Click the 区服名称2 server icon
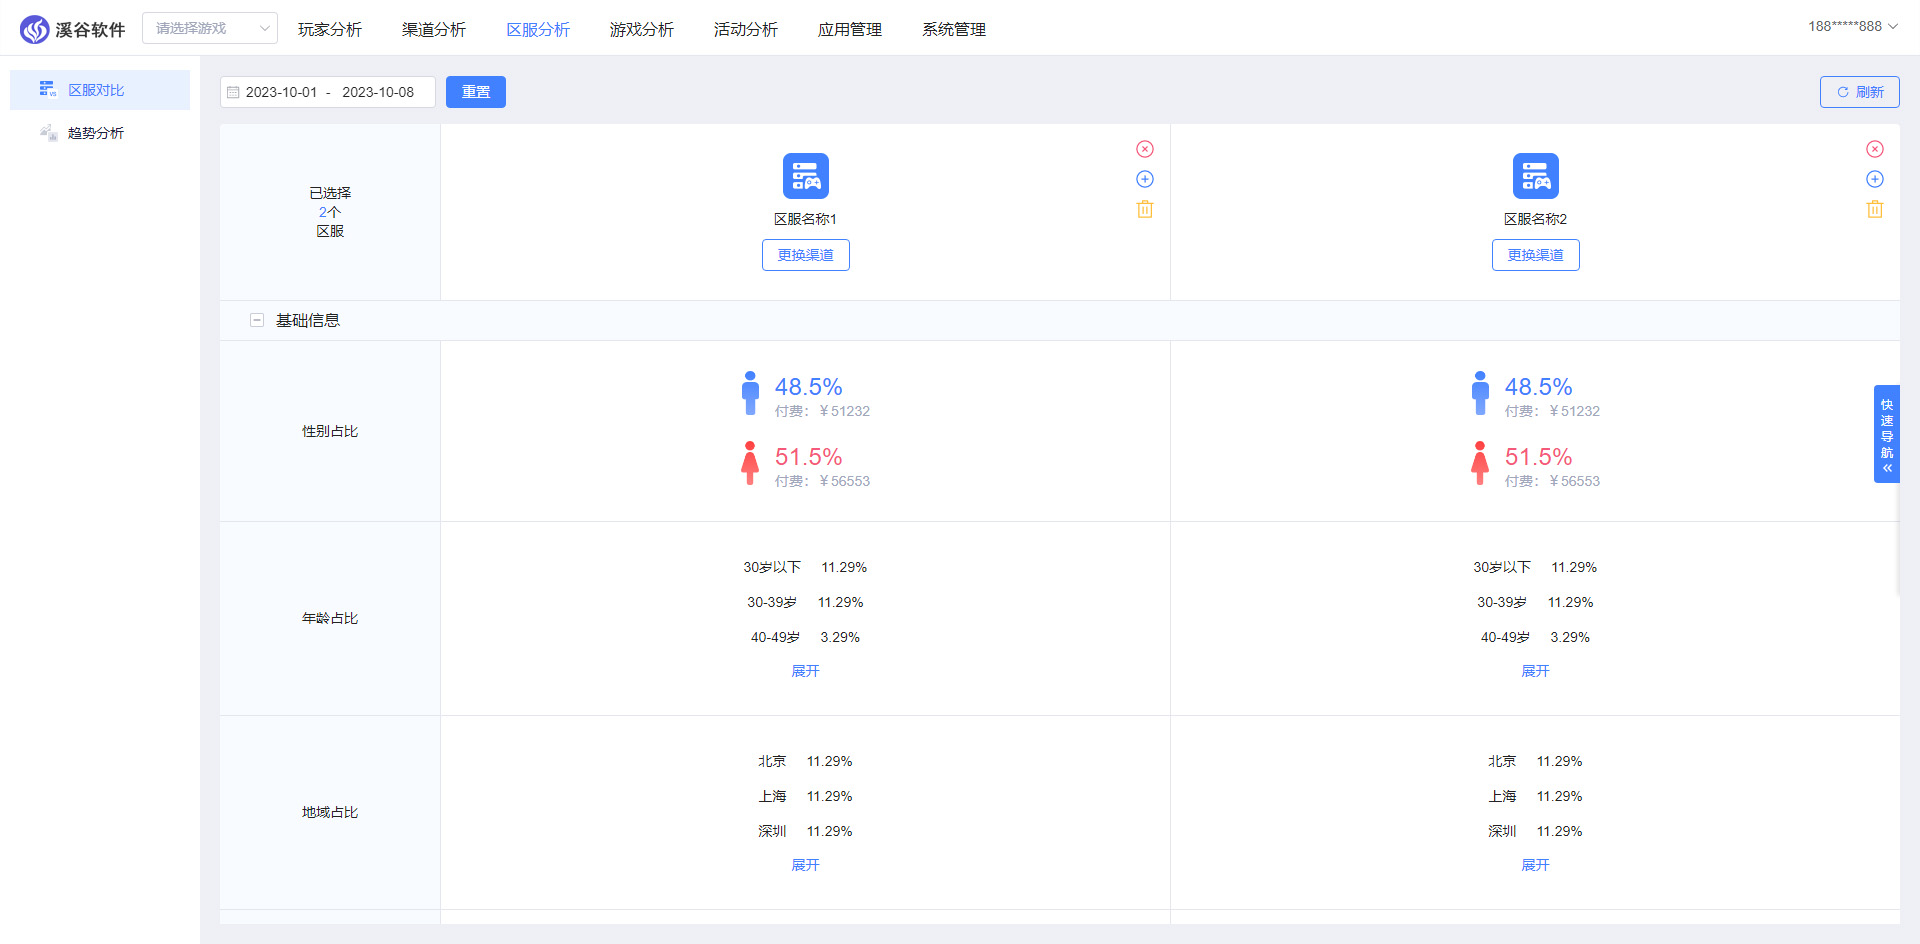1920x944 pixels. click(1536, 176)
